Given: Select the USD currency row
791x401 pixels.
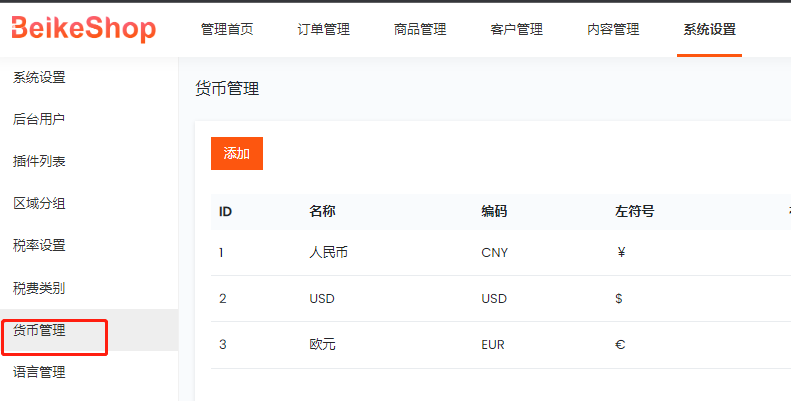Looking at the screenshot, I should tap(501, 299).
